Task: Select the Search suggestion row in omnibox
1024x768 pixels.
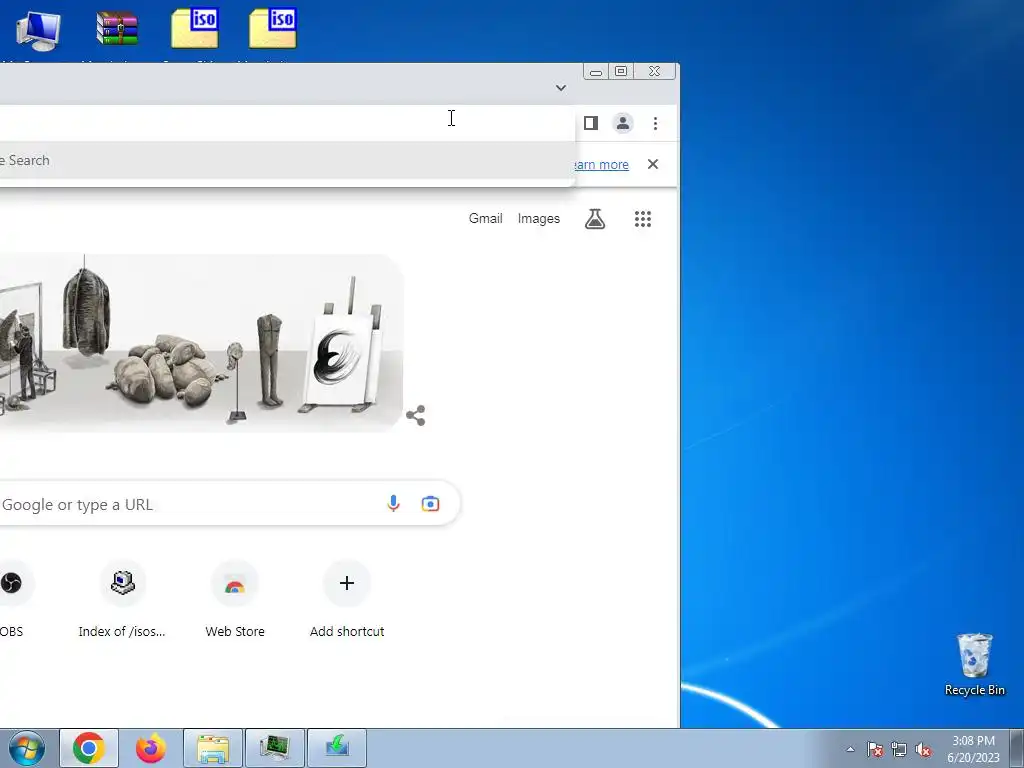Action: (287, 161)
